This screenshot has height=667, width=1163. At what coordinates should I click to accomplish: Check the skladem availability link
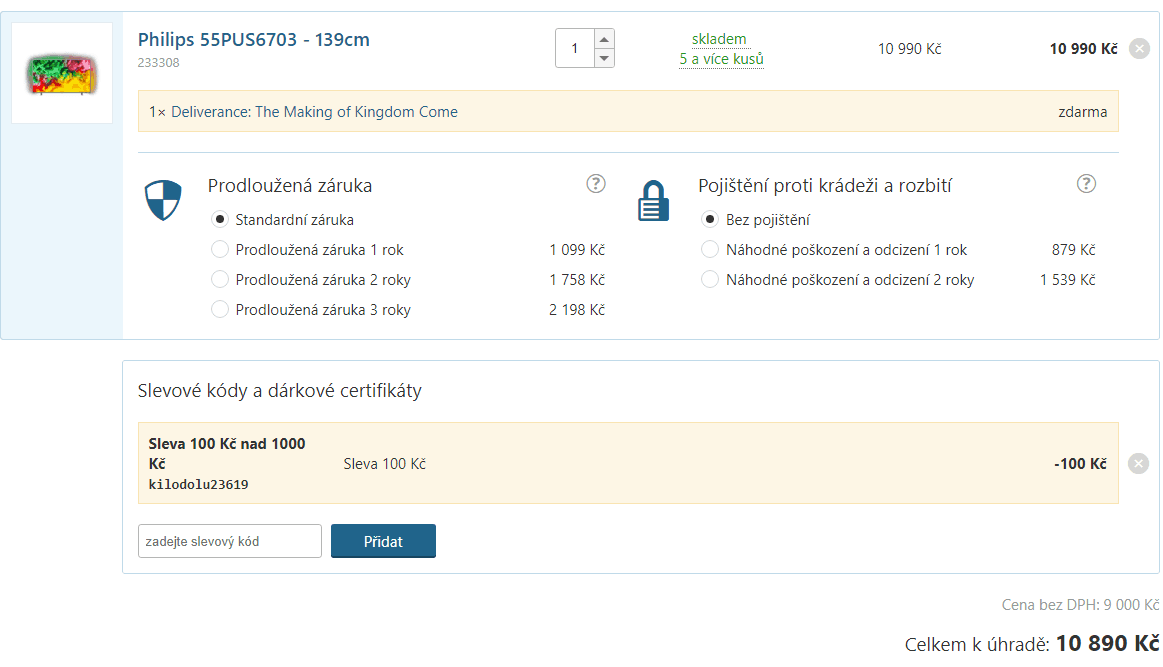[719, 39]
